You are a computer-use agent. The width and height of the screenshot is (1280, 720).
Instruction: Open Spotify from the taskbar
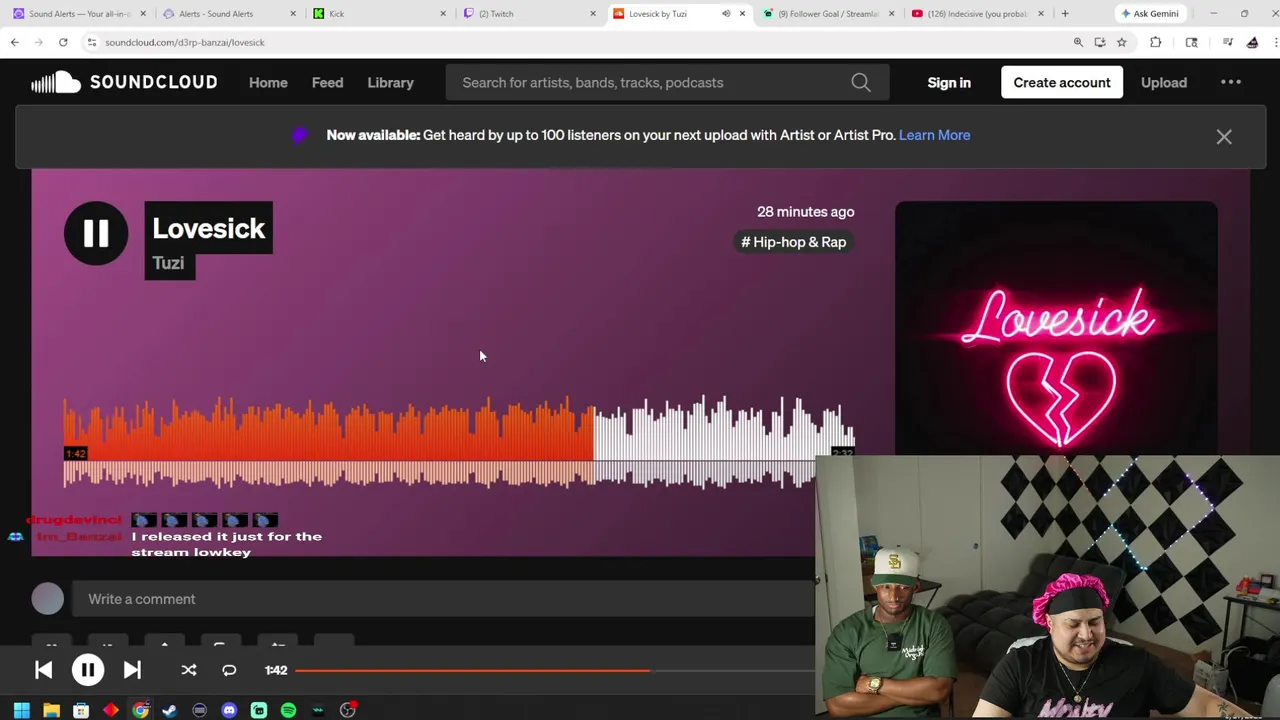tap(288, 710)
